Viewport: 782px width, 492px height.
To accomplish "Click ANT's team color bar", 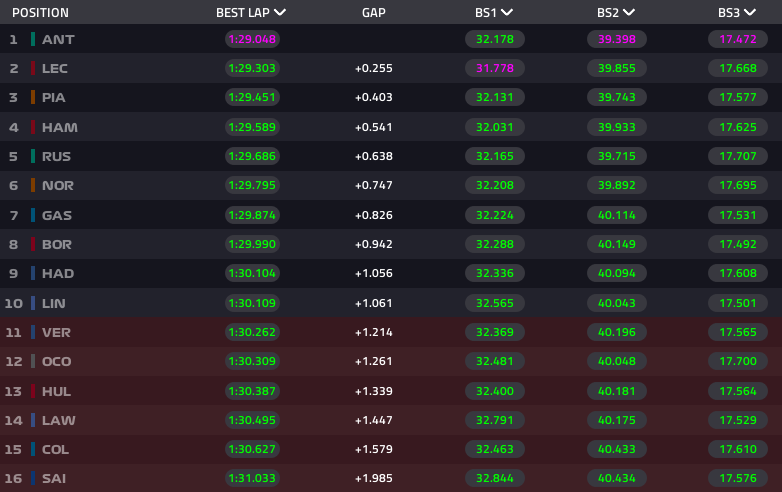I will point(33,39).
